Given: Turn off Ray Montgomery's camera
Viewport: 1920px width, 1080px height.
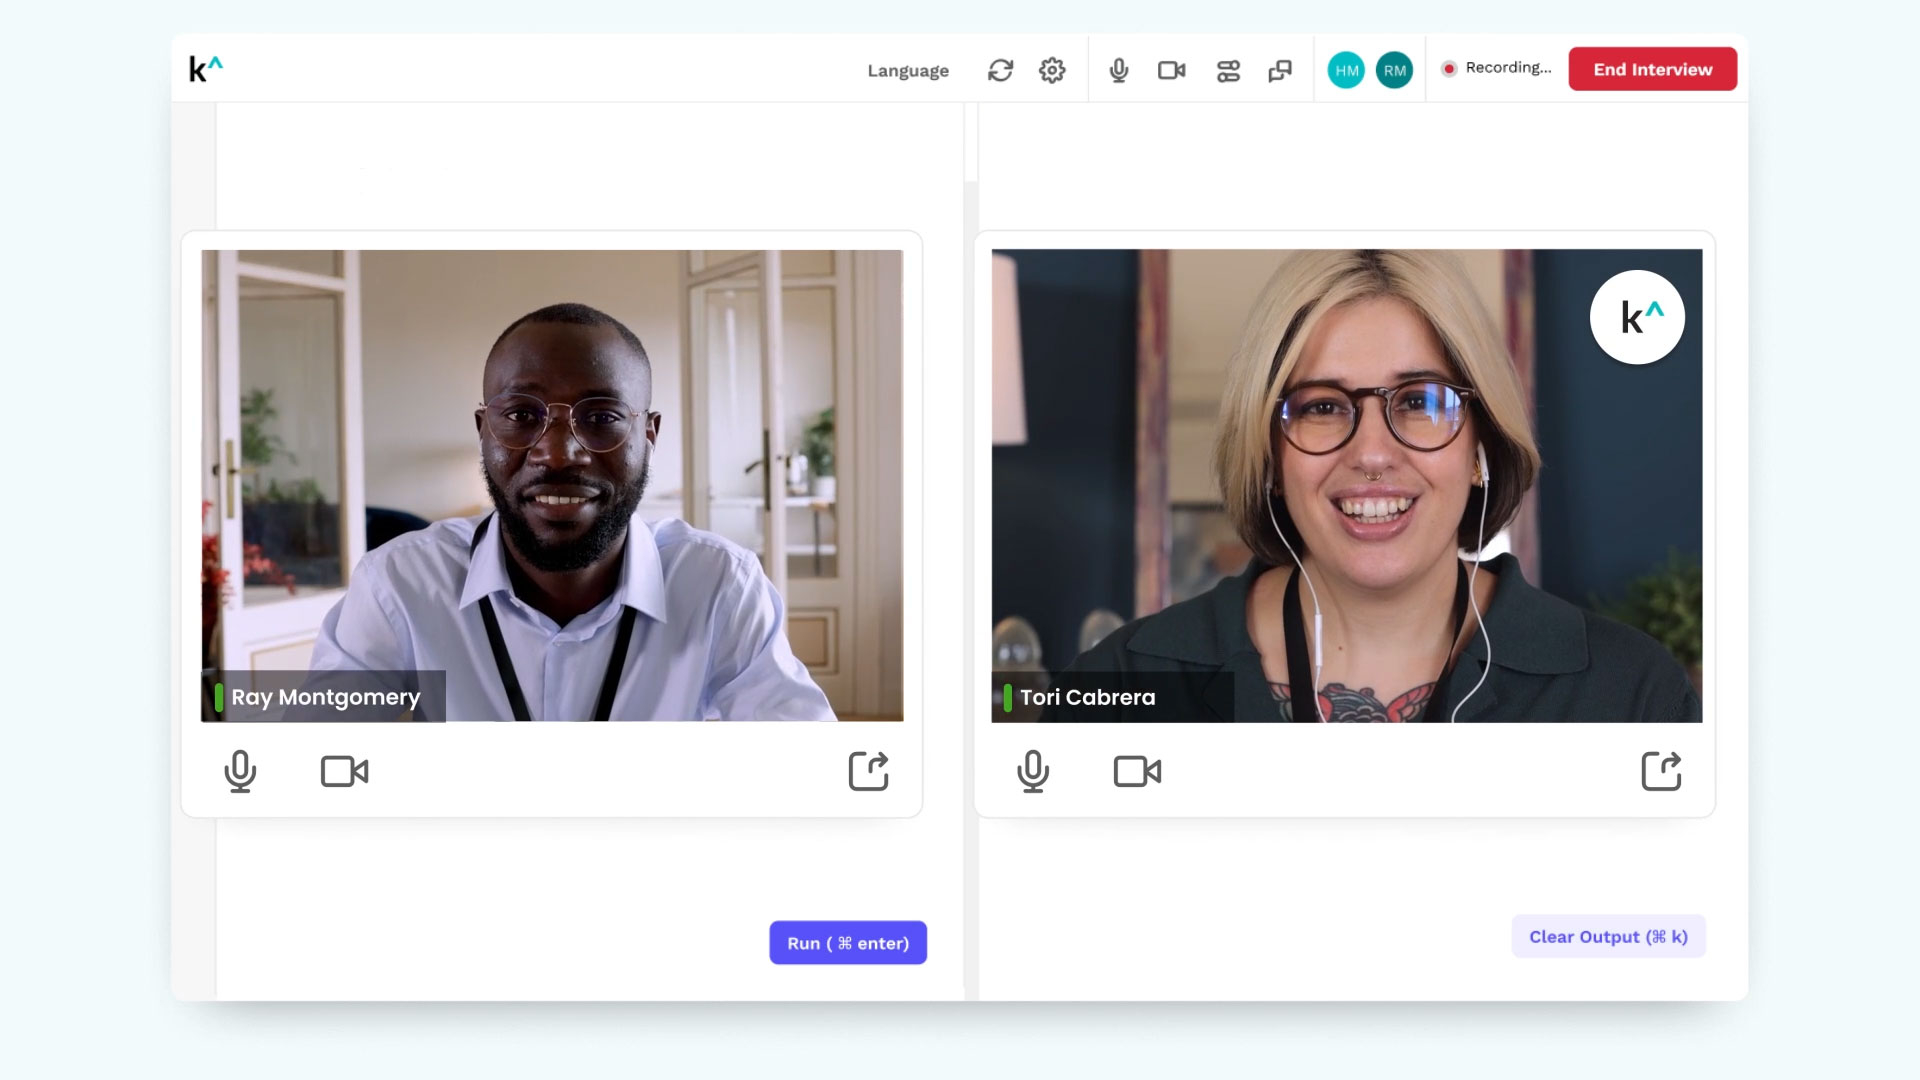Looking at the screenshot, I should pos(344,772).
